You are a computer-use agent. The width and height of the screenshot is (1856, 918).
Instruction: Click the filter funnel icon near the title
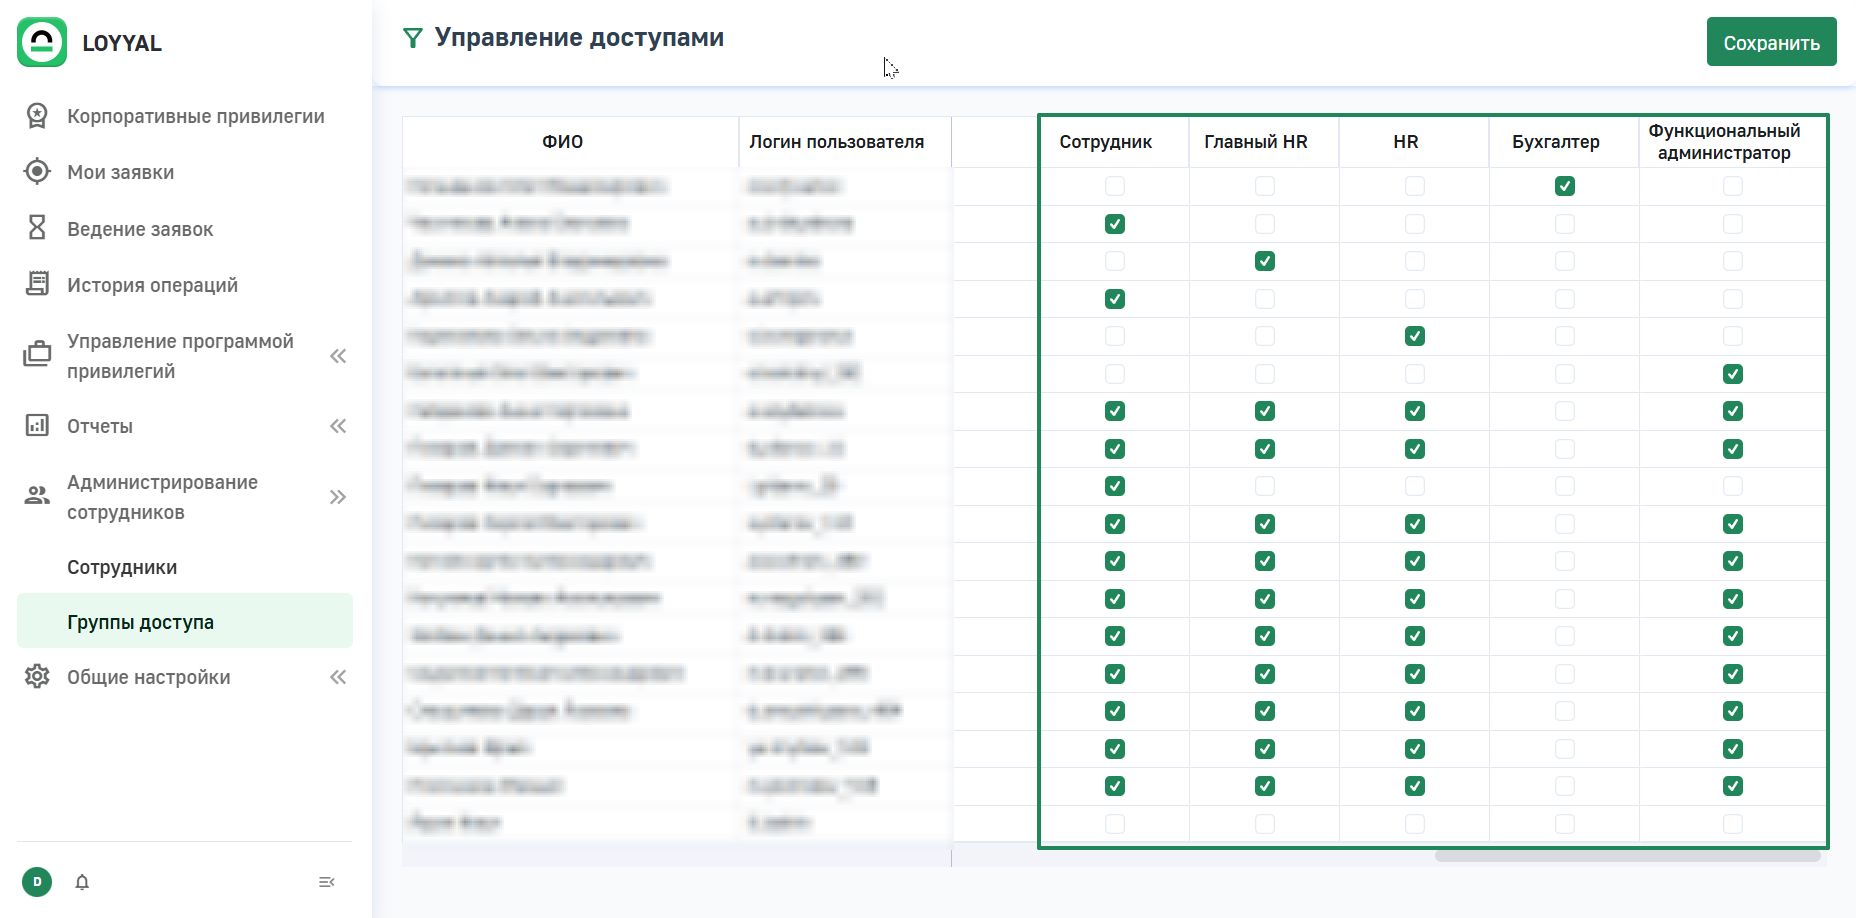coord(412,39)
